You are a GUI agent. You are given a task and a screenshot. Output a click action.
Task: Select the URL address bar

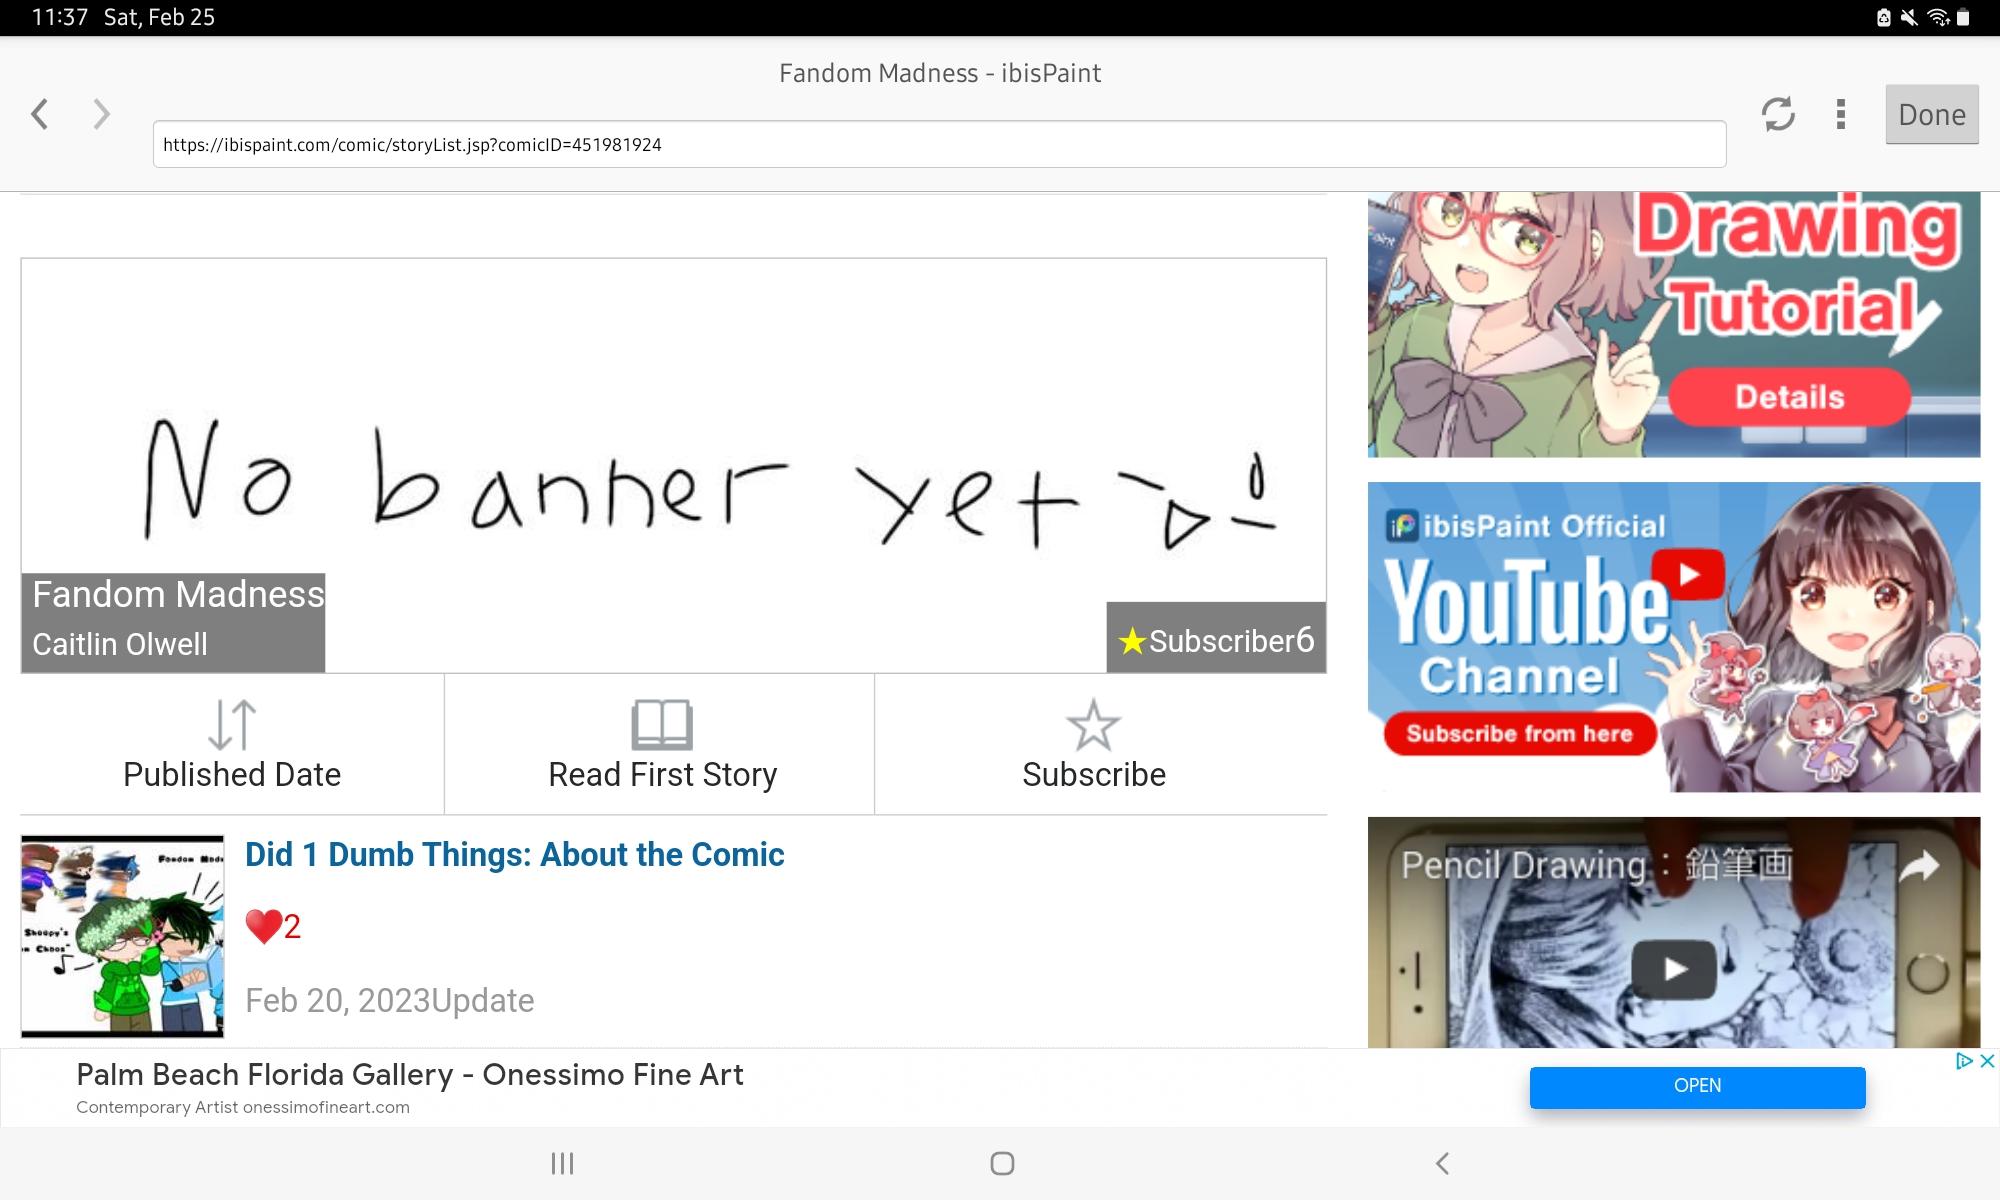(938, 144)
